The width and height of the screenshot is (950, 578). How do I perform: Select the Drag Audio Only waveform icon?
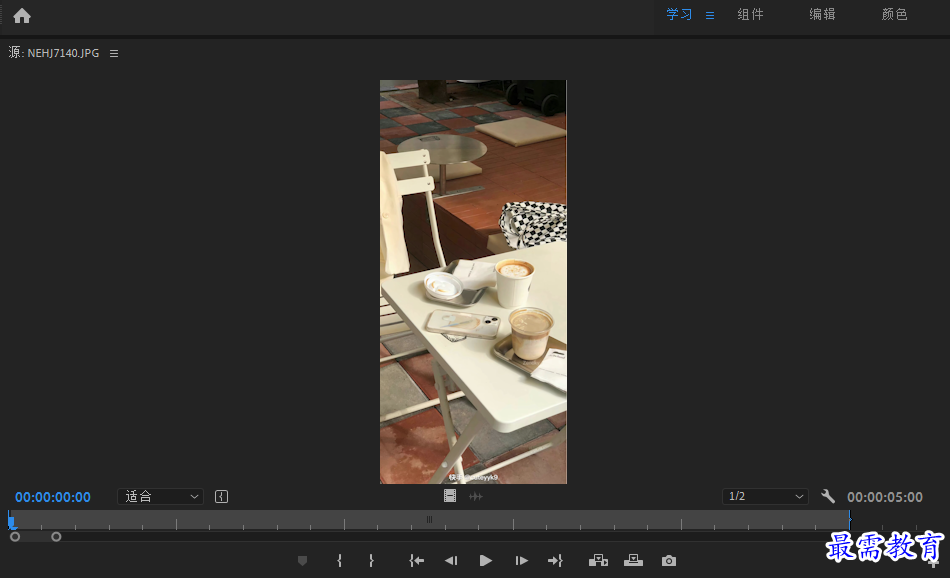coord(476,496)
